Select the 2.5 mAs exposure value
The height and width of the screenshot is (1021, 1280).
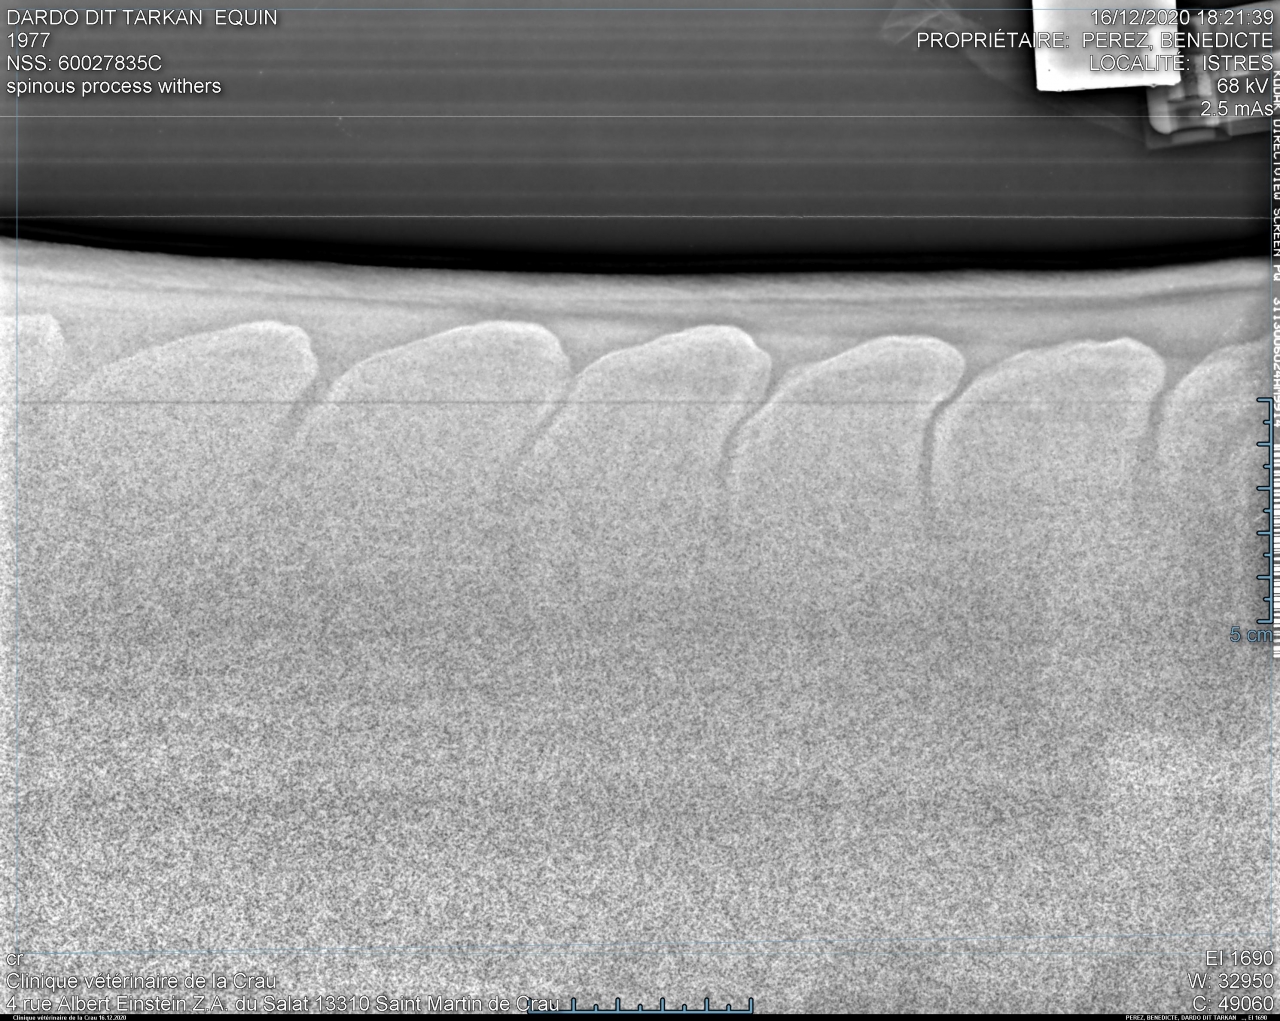pos(1236,109)
